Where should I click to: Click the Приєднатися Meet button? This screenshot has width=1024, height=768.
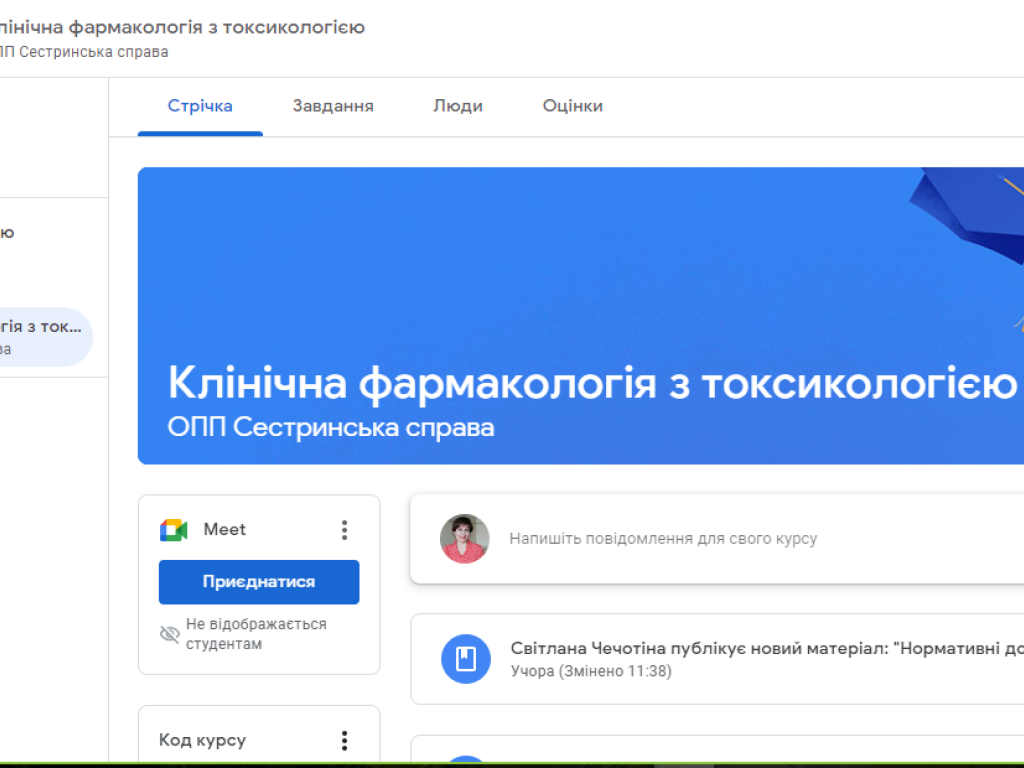259,582
